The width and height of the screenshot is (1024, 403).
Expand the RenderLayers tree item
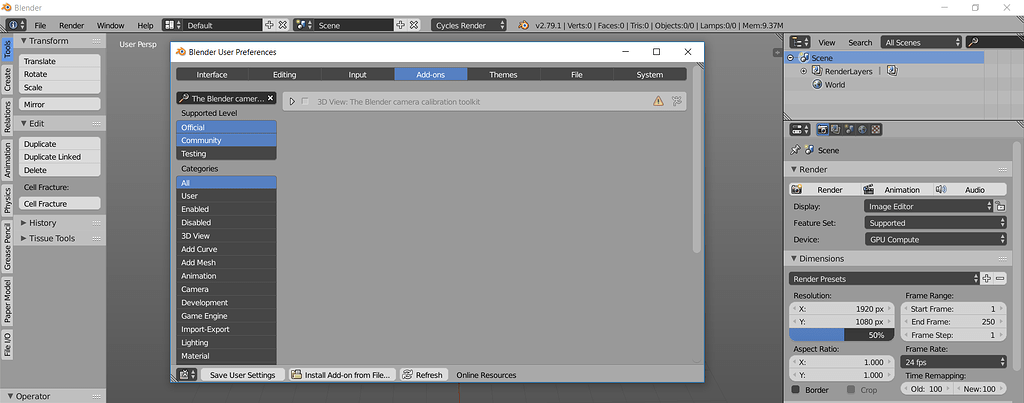click(x=803, y=71)
